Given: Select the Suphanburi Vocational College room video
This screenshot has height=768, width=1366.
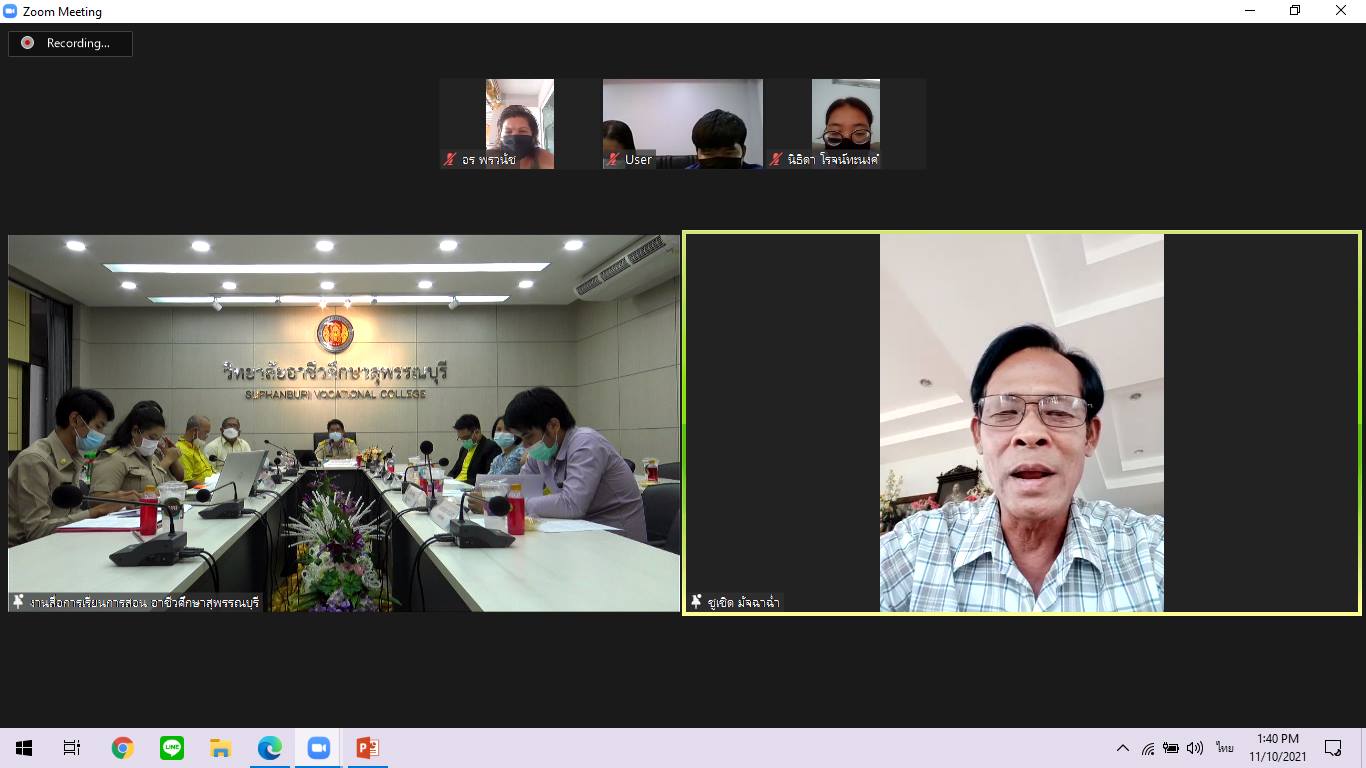Looking at the screenshot, I should click(344, 423).
